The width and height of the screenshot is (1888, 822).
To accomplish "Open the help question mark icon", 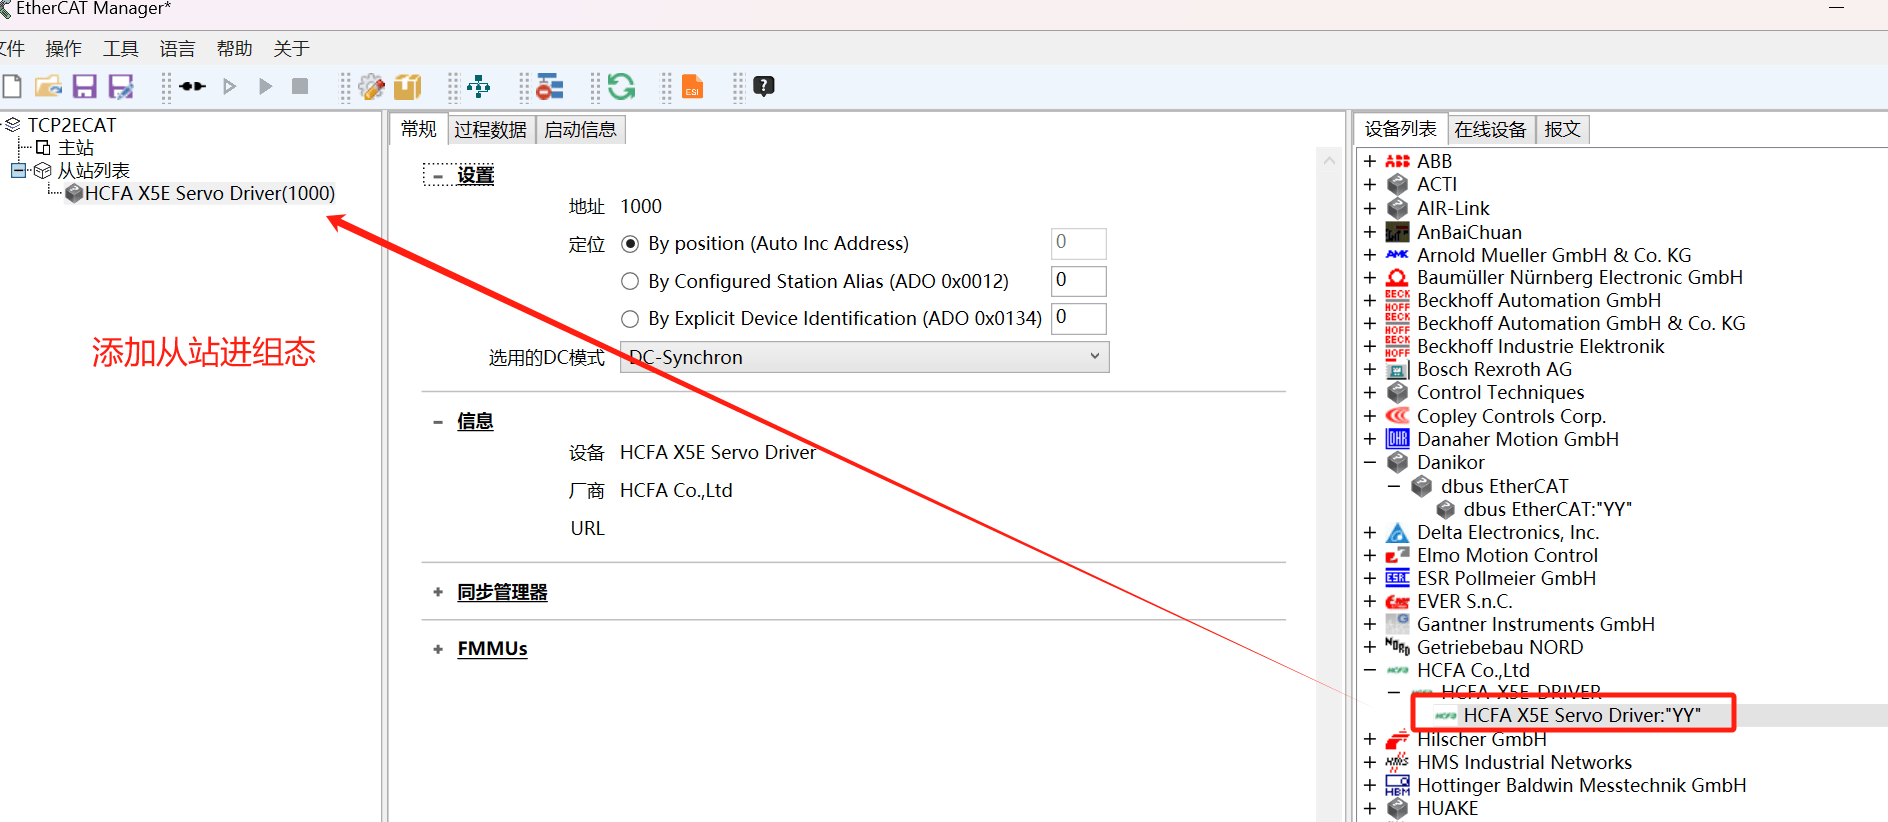I will pyautogui.click(x=764, y=87).
